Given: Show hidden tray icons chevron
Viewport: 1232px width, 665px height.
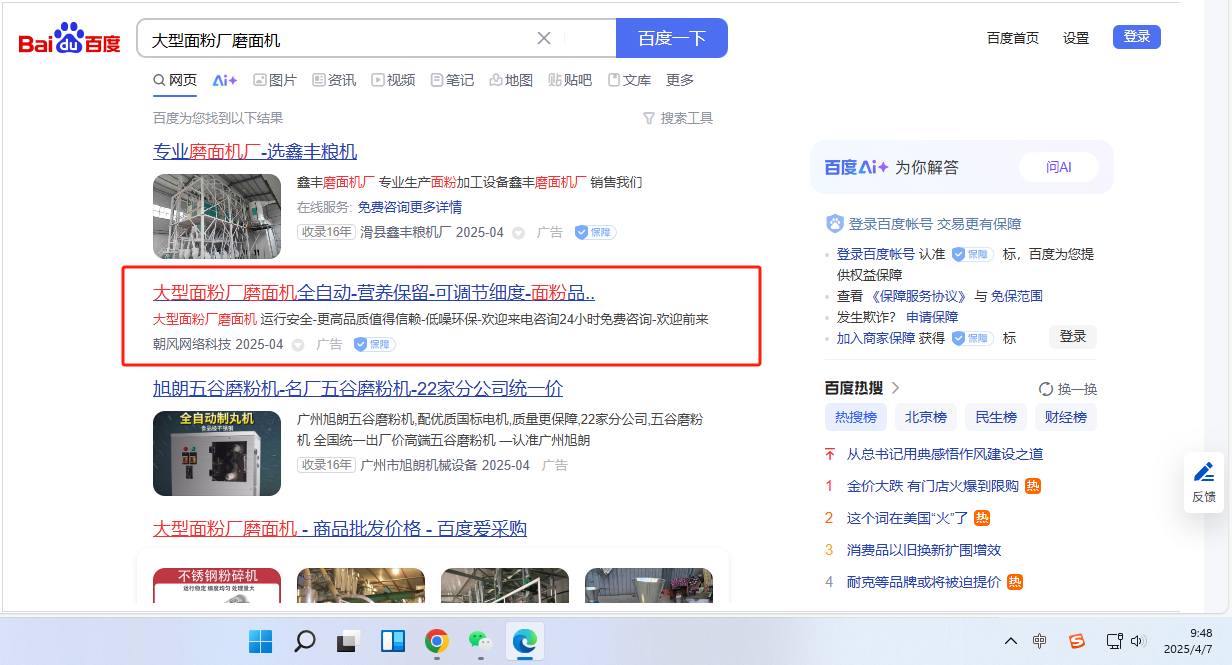Looking at the screenshot, I should (x=1011, y=641).
